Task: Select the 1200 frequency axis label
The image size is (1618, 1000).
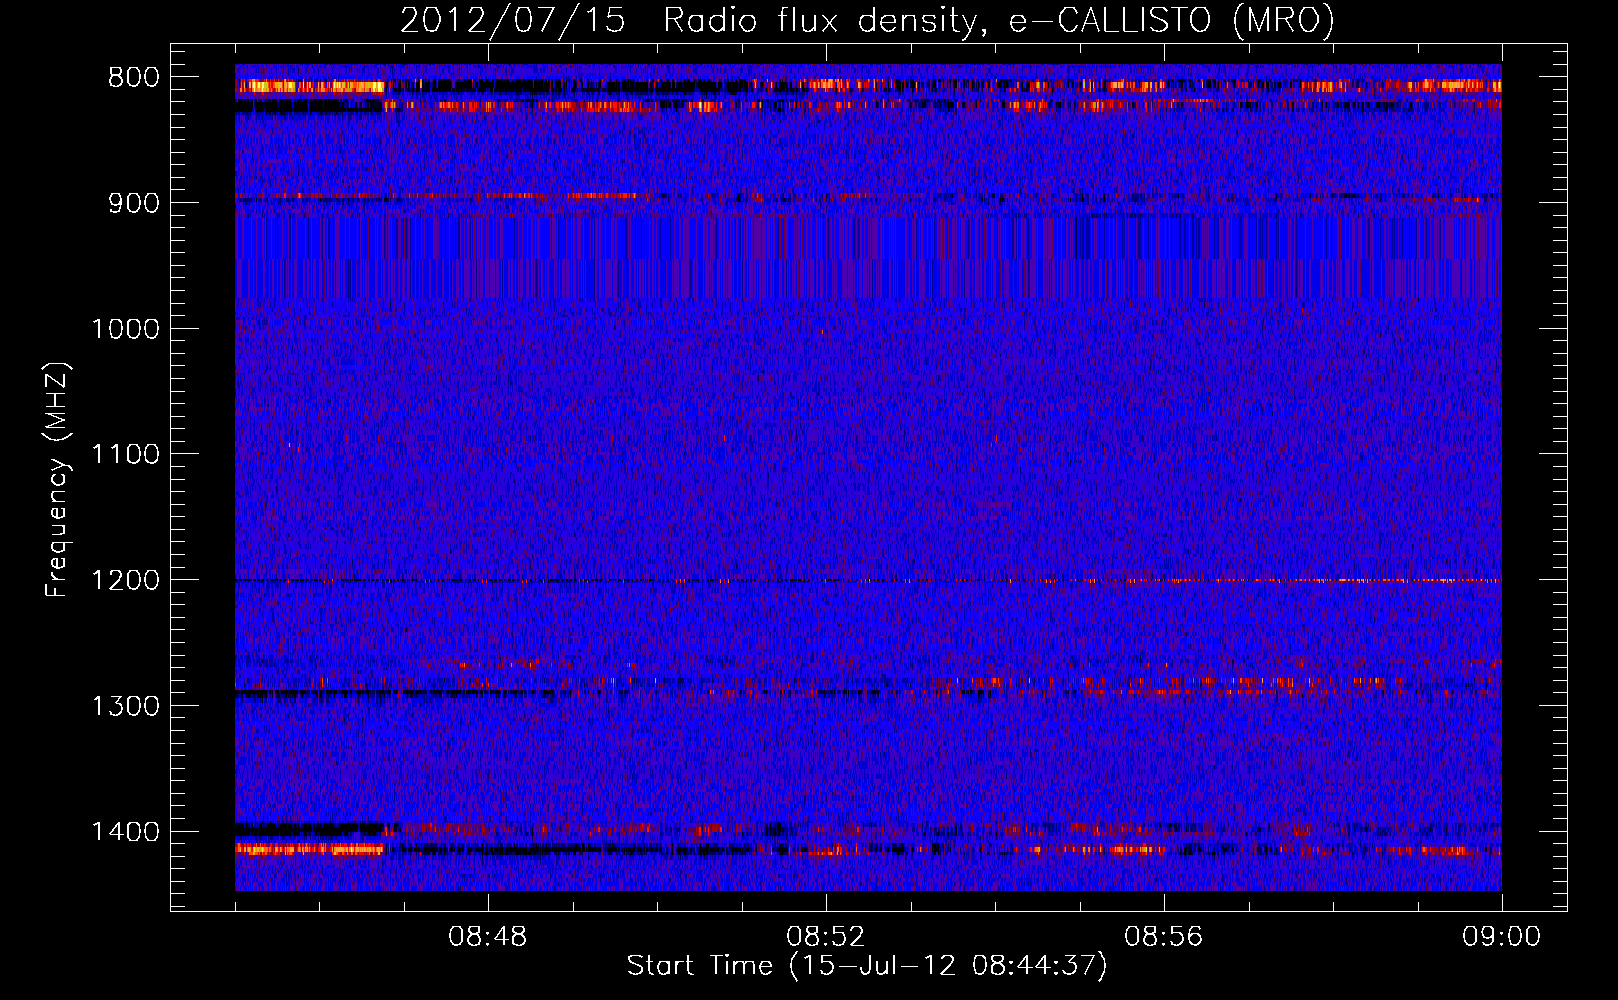Action: click(126, 580)
